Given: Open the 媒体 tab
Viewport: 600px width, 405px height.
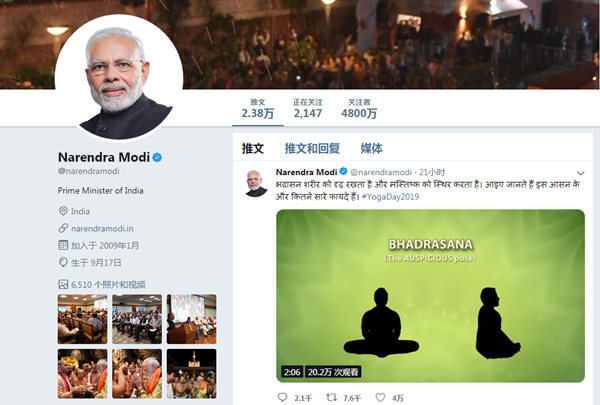Looking at the screenshot, I should 371,148.
